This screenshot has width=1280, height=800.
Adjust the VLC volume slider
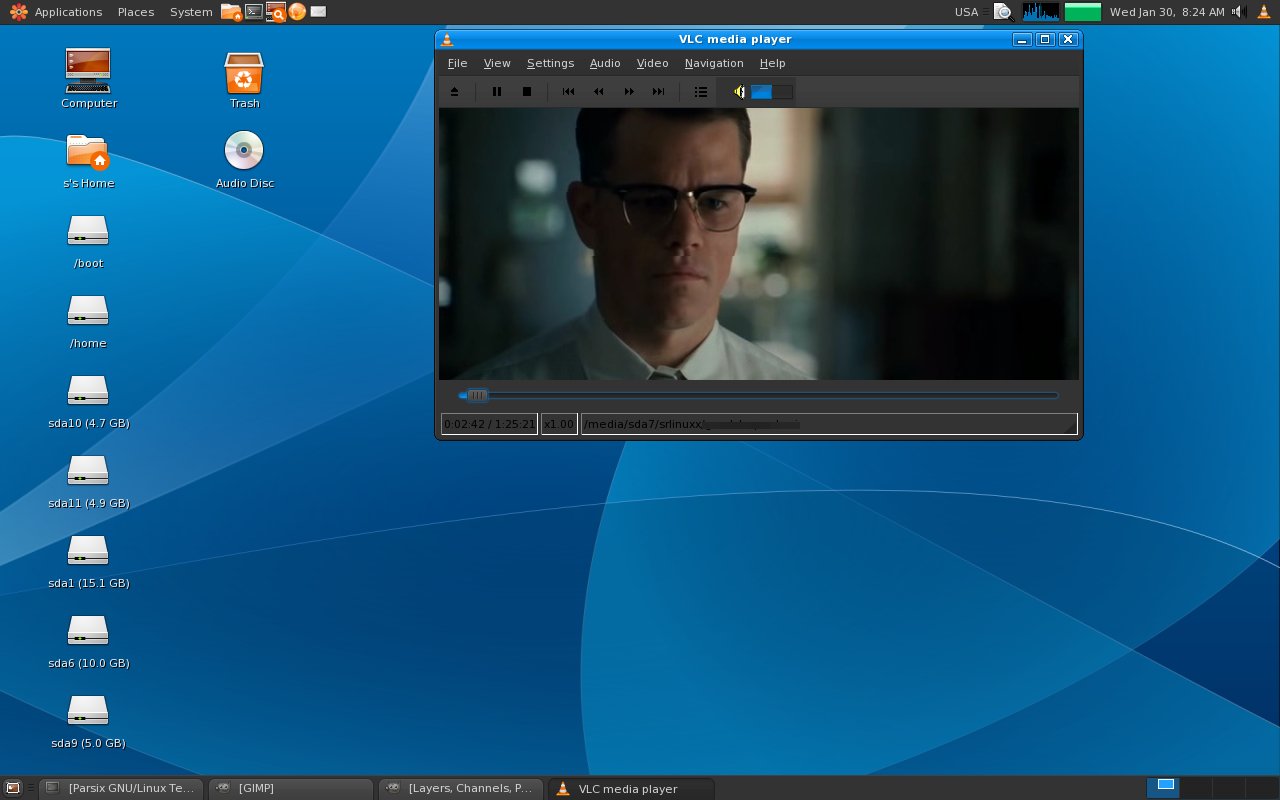point(772,92)
